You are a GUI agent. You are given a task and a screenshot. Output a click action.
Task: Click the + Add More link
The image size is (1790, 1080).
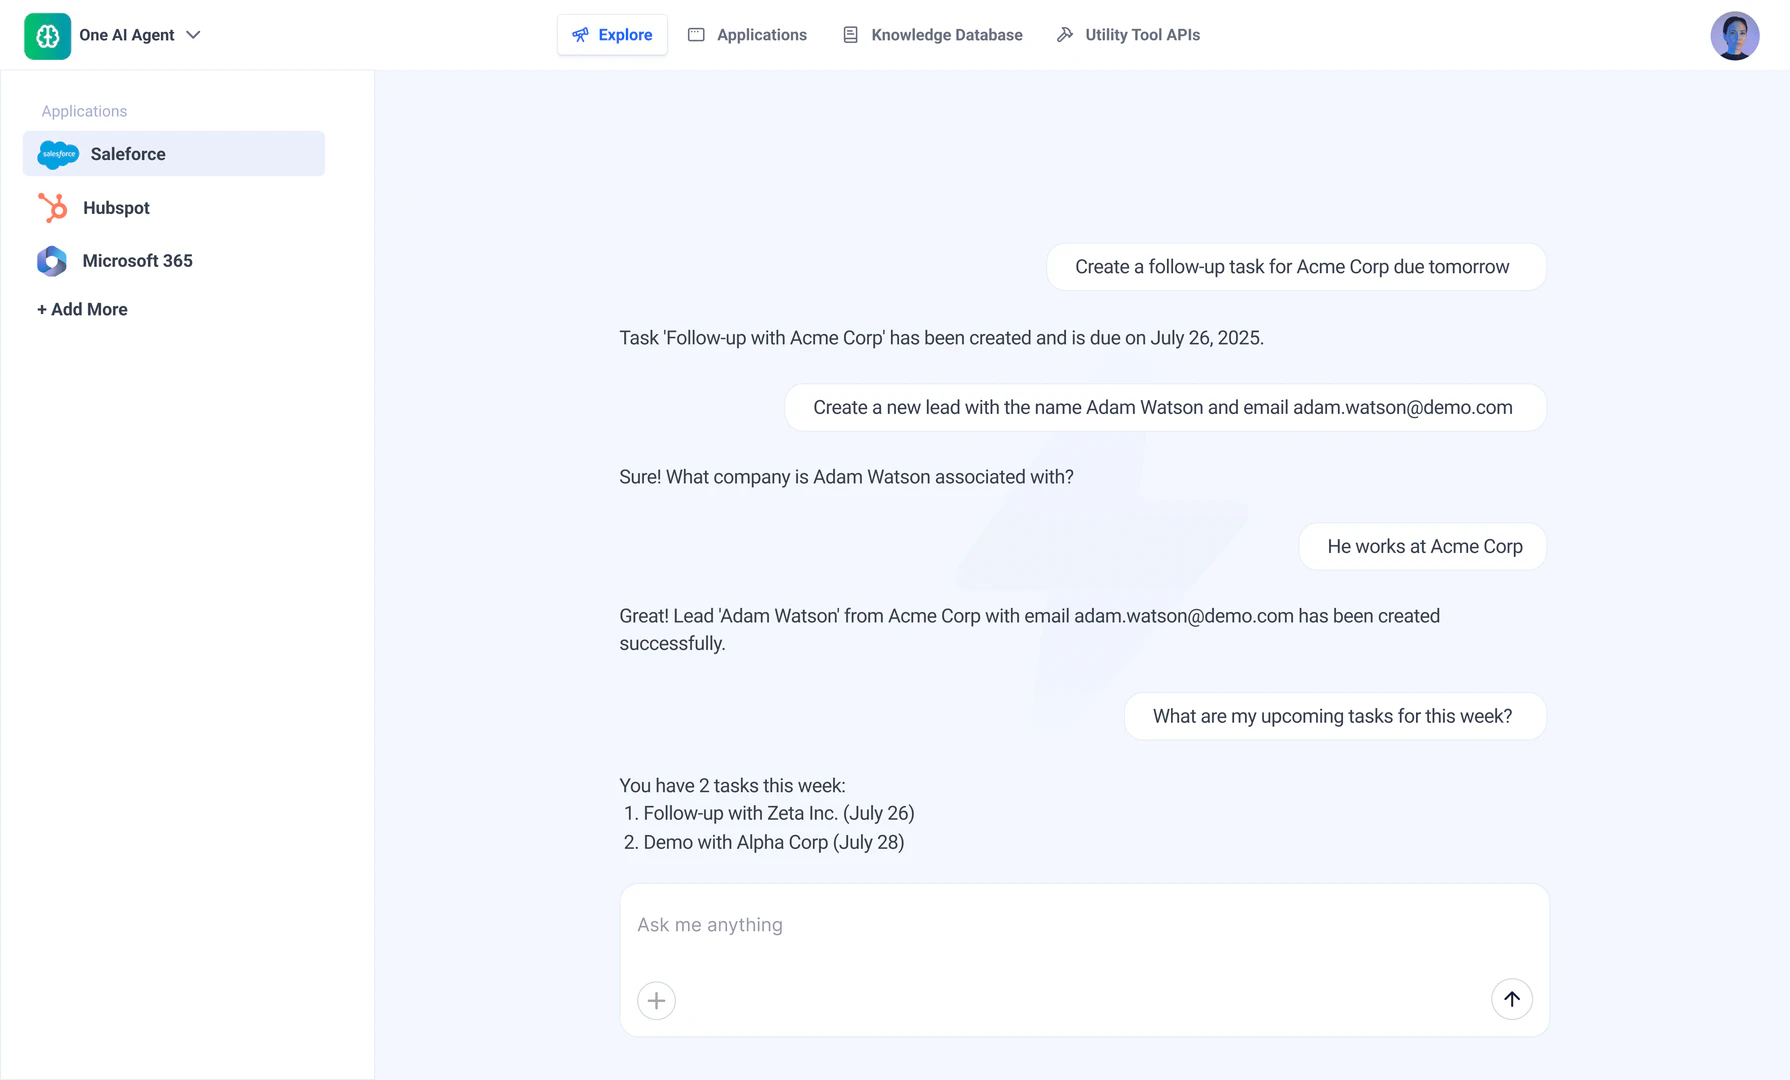82,310
